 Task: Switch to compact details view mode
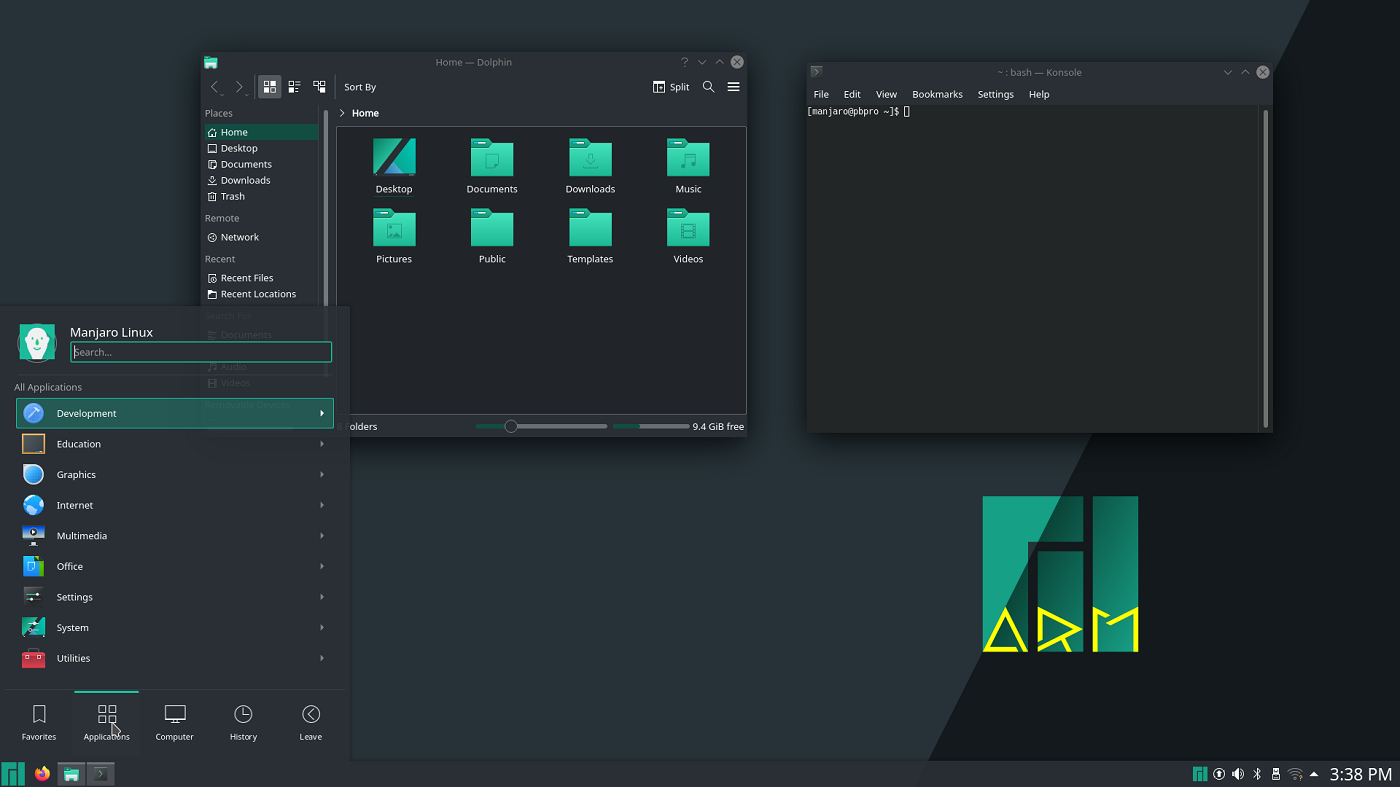294,87
